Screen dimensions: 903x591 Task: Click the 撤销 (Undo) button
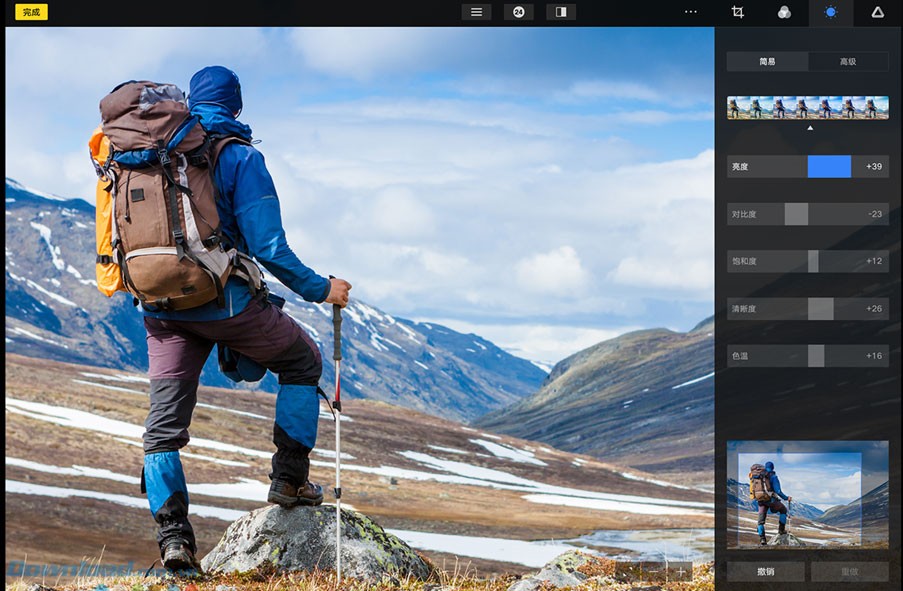766,572
